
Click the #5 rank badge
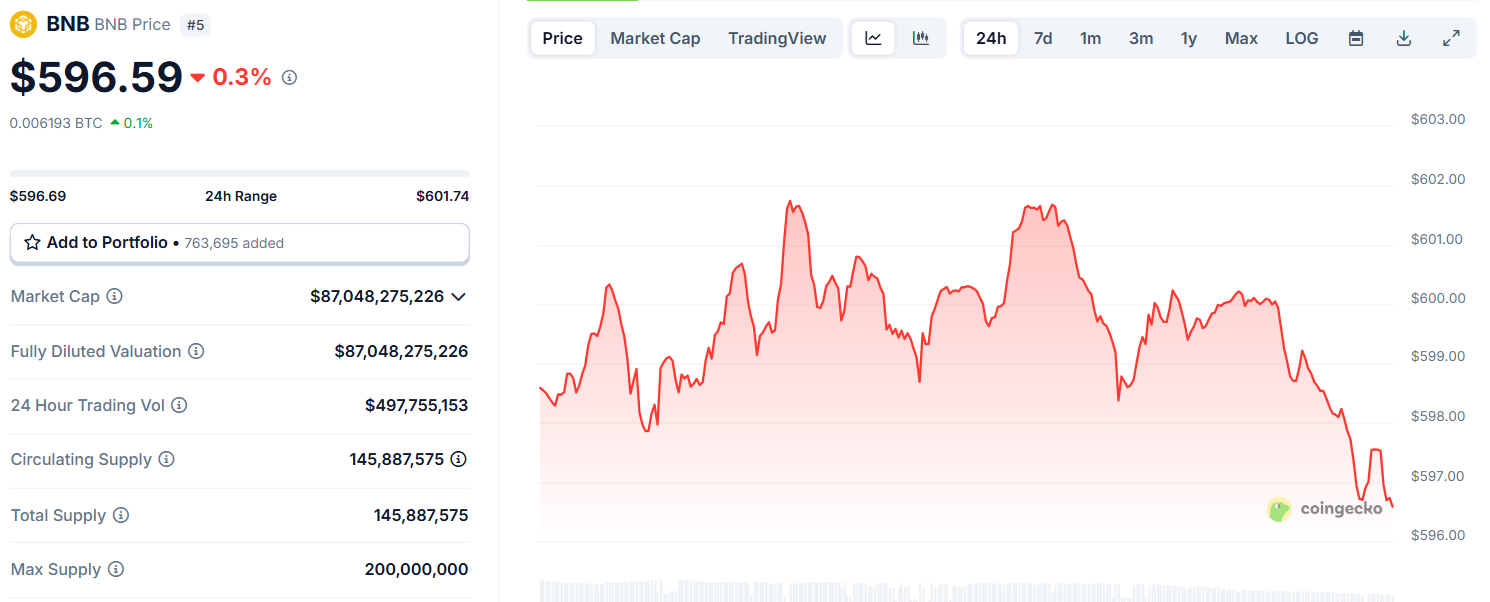tap(195, 24)
